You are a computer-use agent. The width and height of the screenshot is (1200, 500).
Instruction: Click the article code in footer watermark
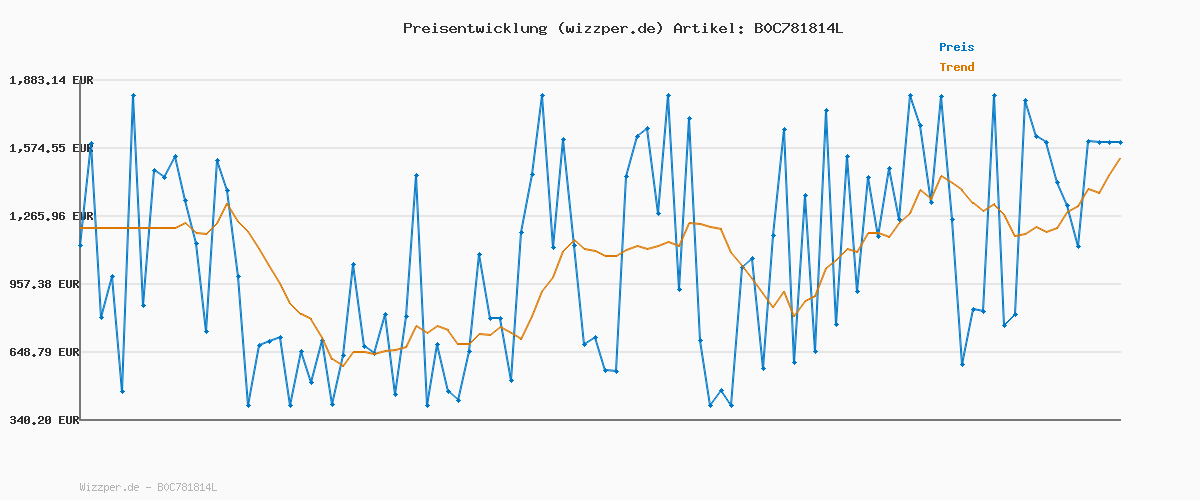click(187, 487)
